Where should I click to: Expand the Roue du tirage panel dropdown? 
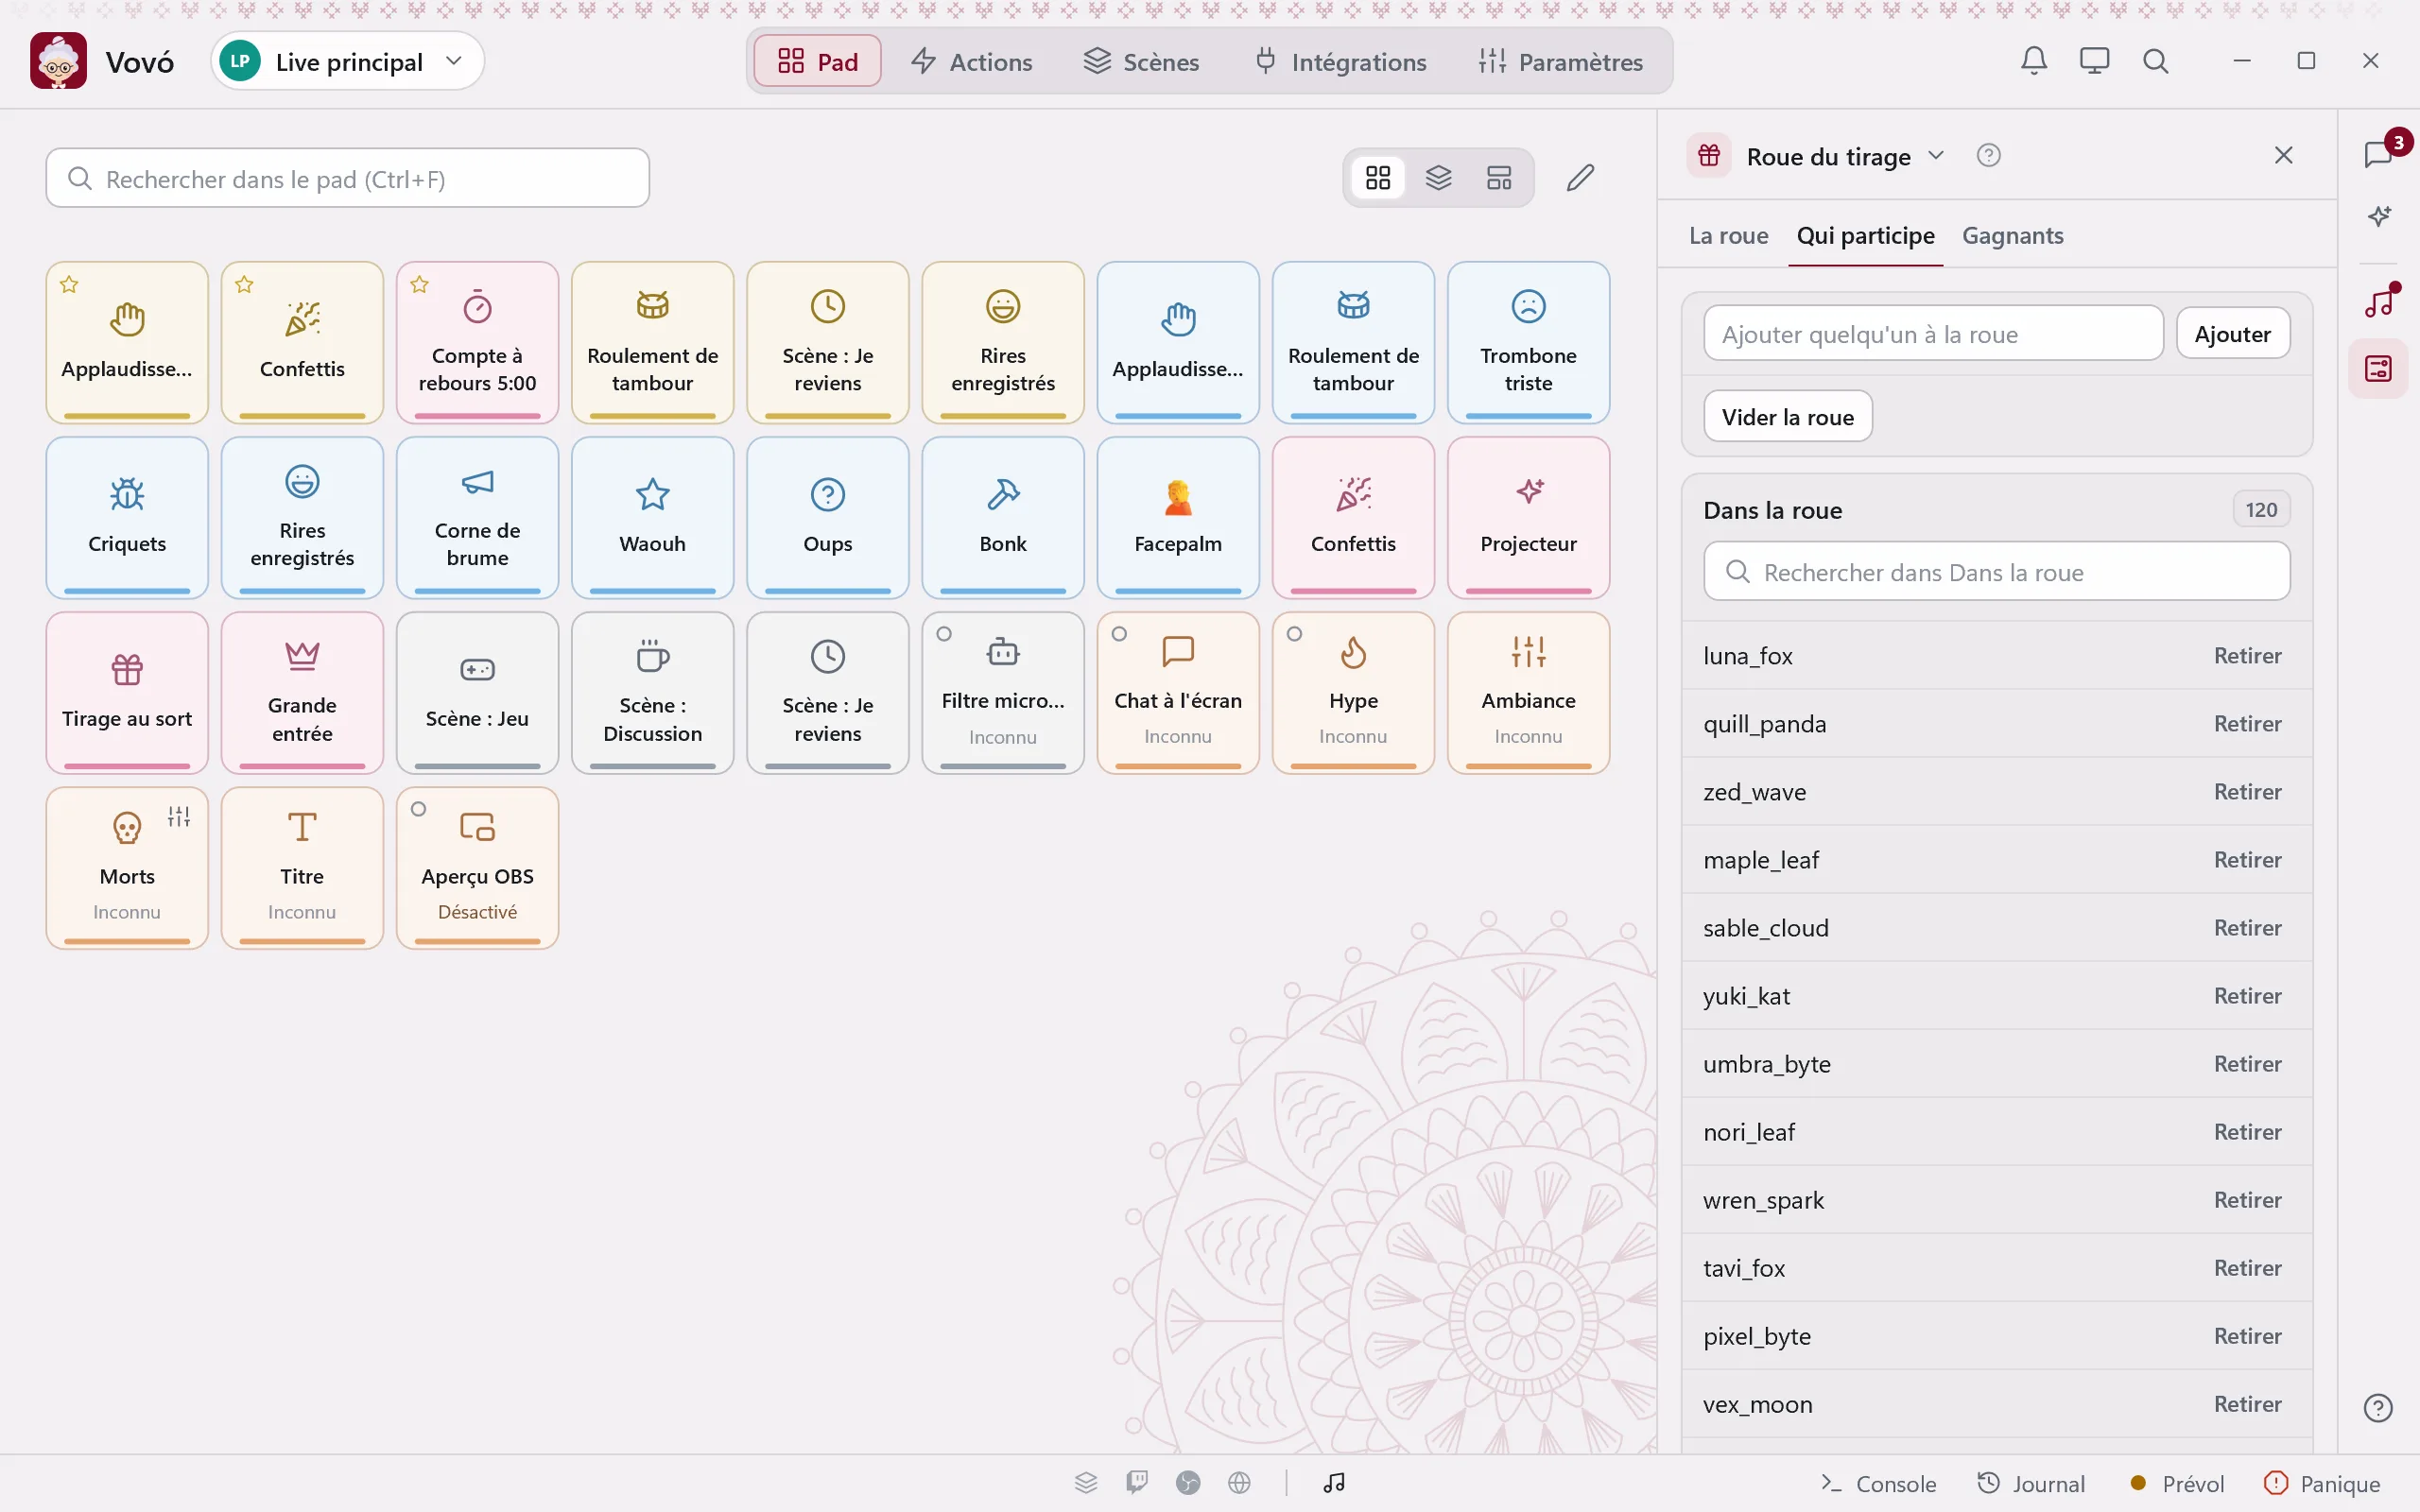[1936, 156]
